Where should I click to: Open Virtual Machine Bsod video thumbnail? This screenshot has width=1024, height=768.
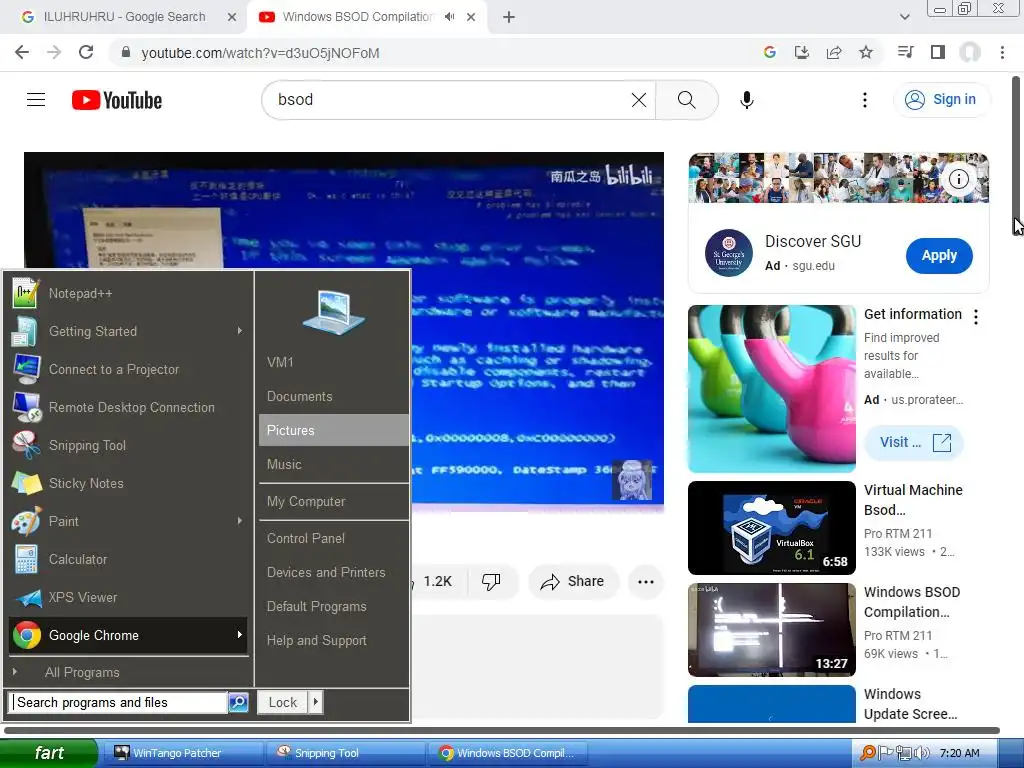click(771, 528)
